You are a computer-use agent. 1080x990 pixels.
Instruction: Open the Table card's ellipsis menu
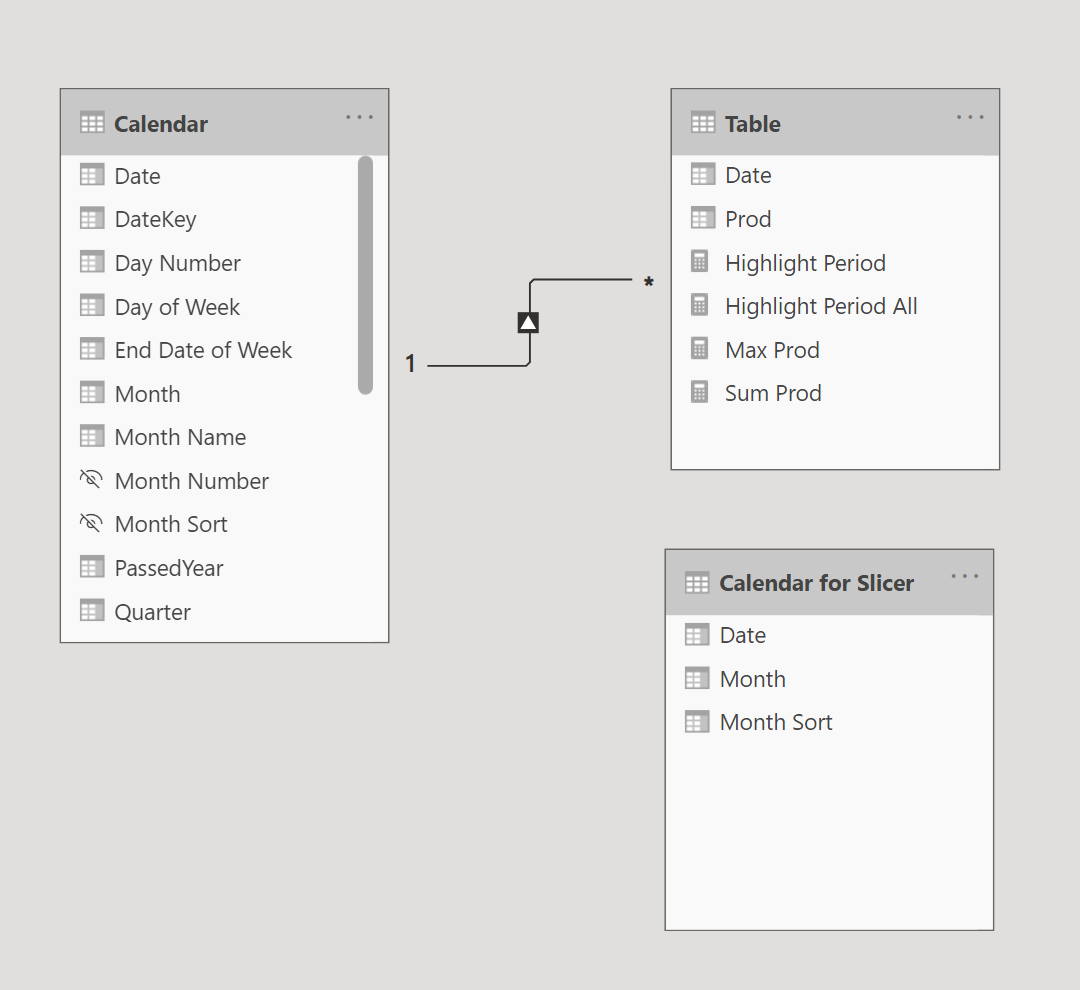[x=970, y=118]
